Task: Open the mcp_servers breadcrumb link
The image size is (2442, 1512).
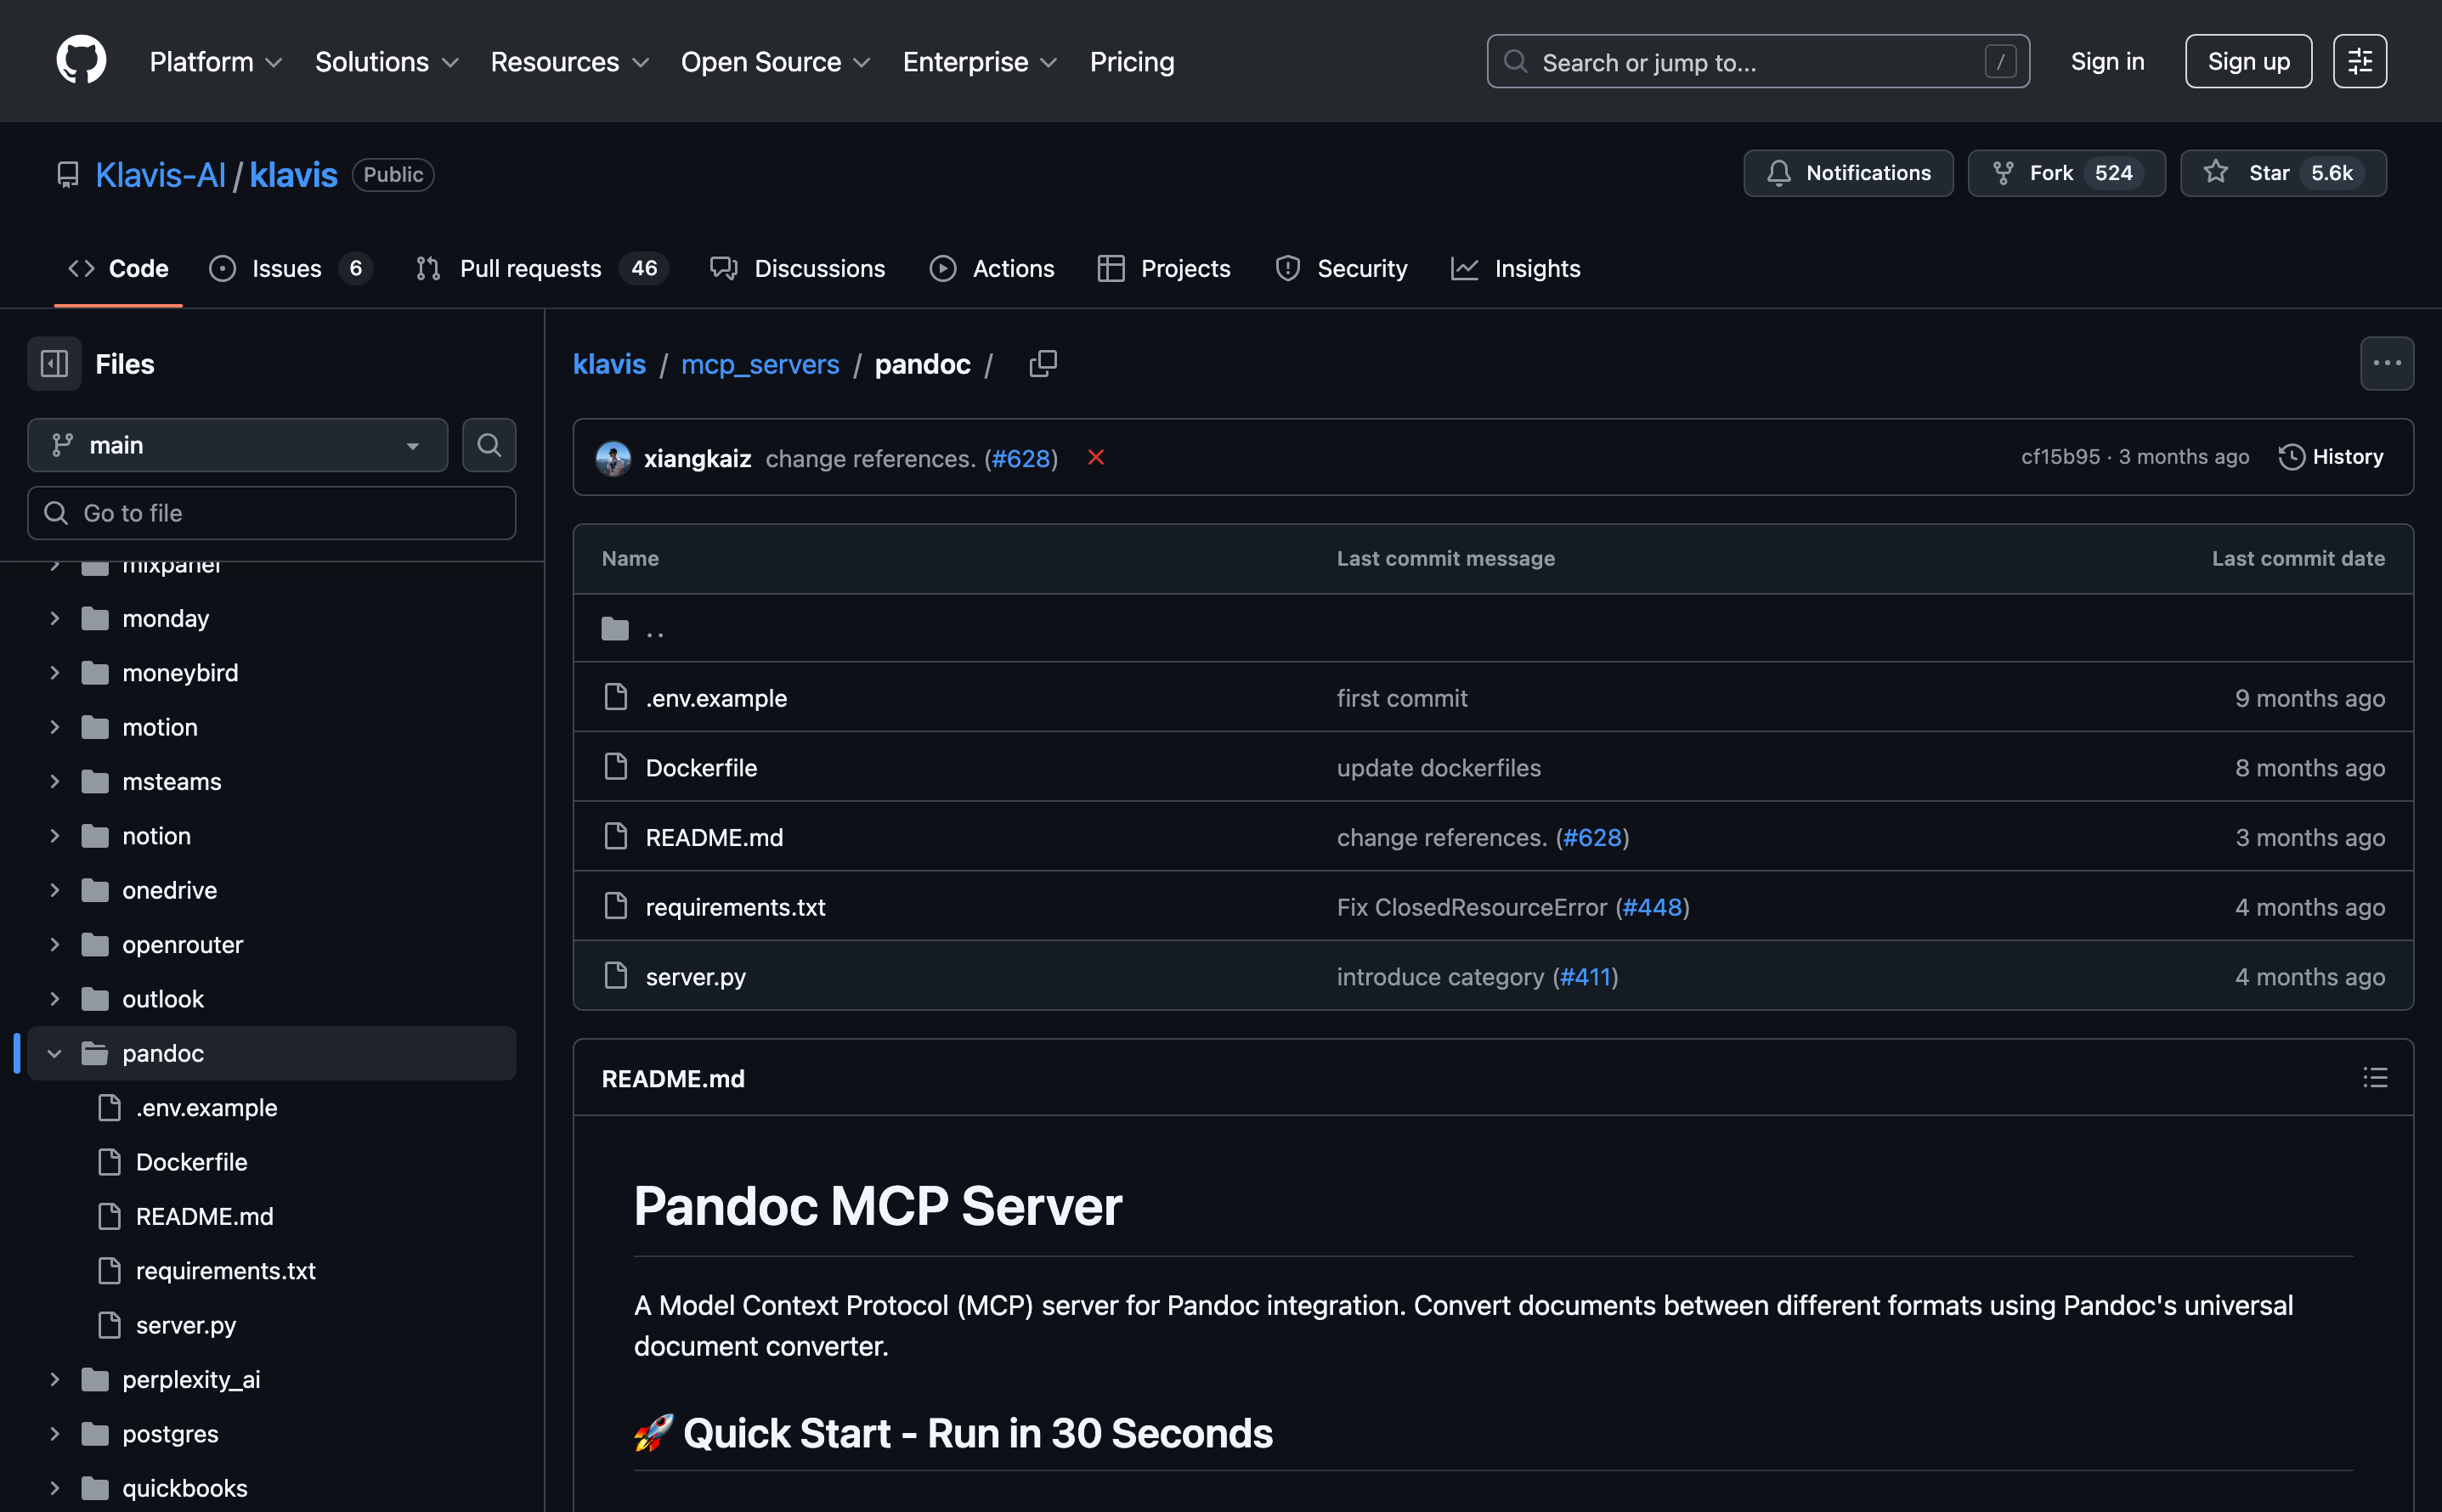Action: [x=760, y=364]
